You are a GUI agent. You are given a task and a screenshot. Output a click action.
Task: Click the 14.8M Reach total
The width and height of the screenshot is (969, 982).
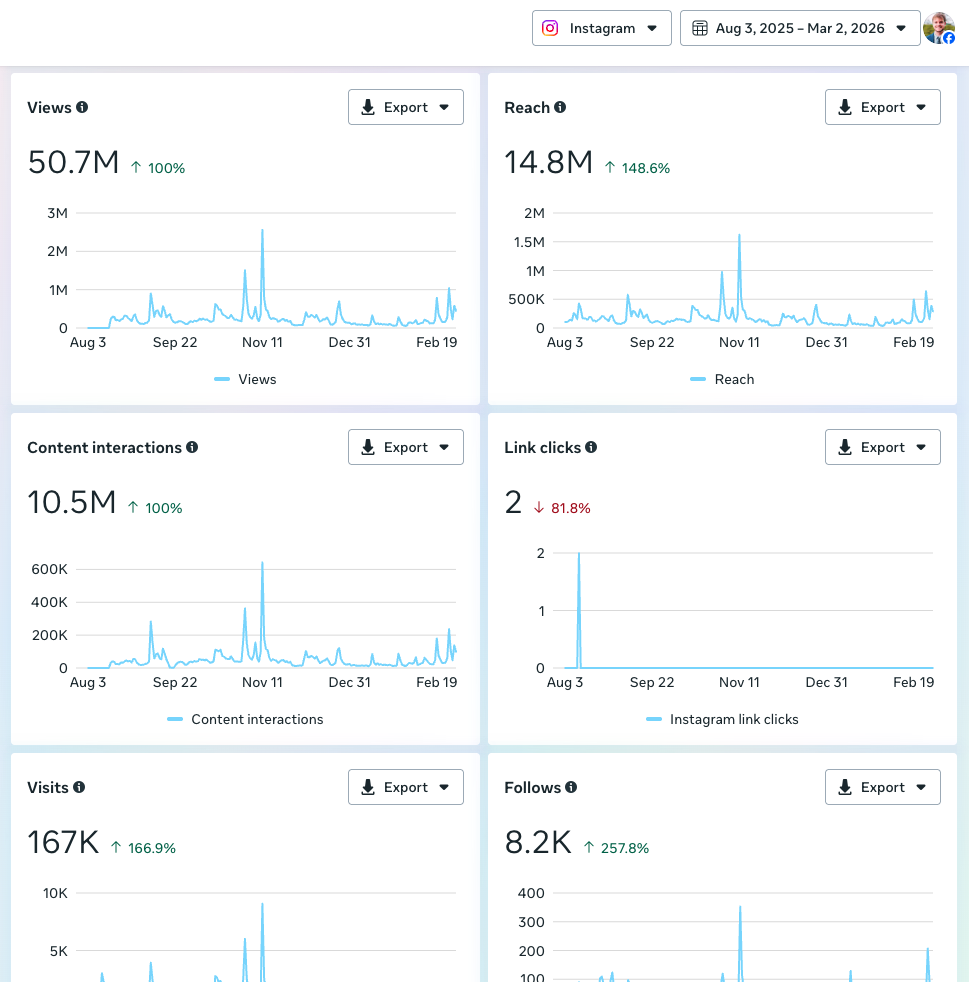549,162
